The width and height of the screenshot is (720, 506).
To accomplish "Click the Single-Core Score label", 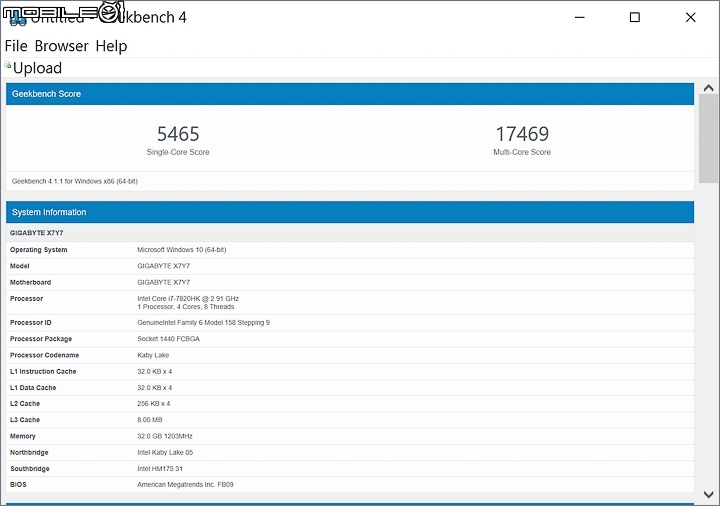I will [x=178, y=152].
